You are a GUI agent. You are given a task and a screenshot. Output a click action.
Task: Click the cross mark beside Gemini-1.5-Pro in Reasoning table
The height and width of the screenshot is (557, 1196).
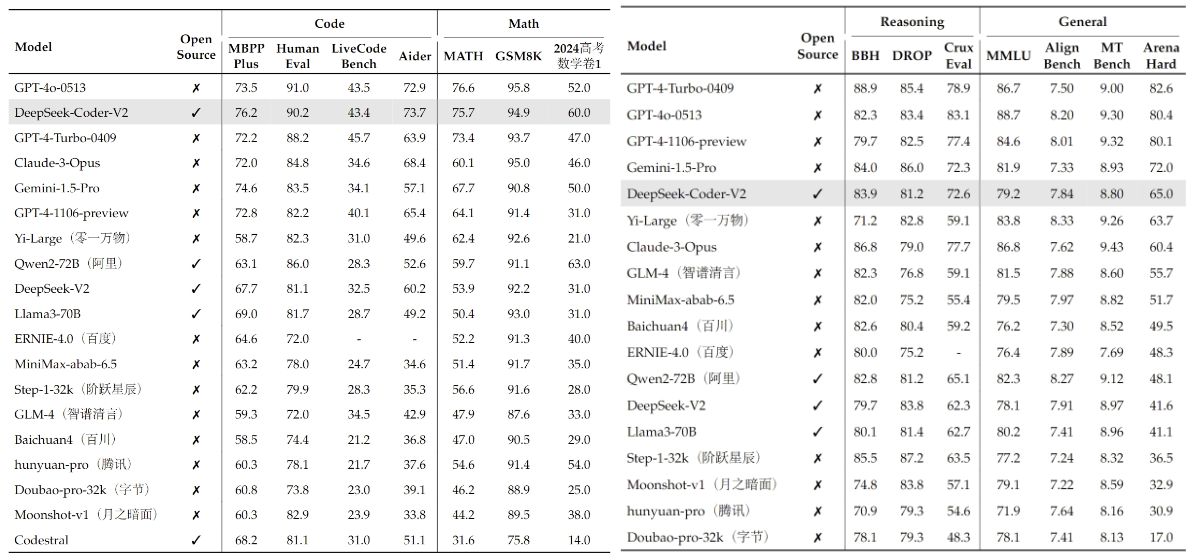tap(818, 168)
